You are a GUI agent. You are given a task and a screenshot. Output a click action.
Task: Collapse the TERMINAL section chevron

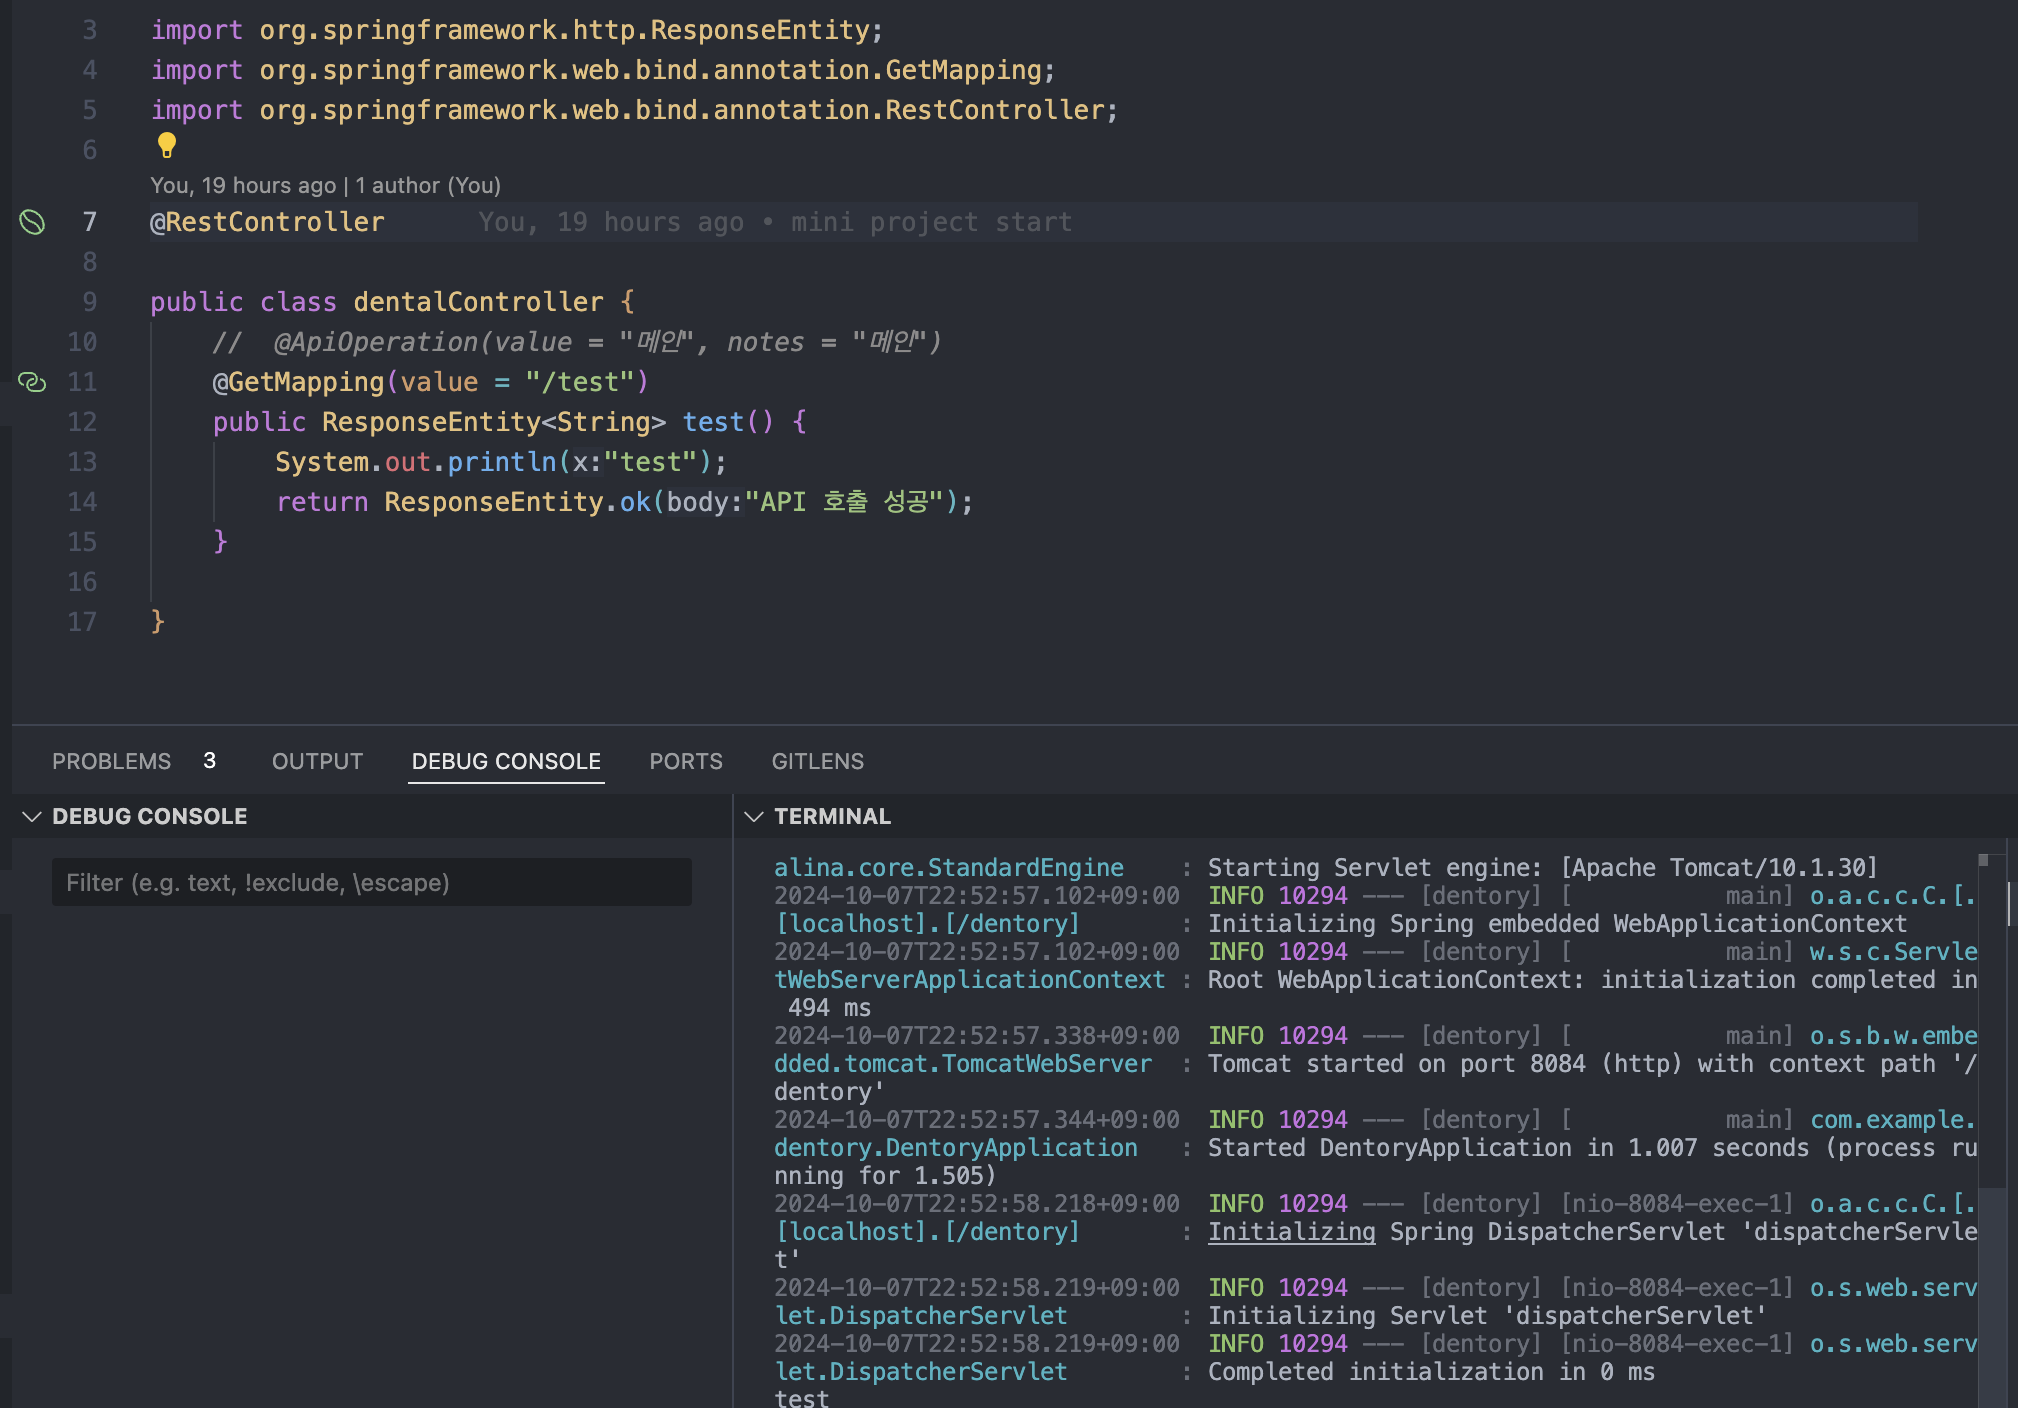pos(754,816)
